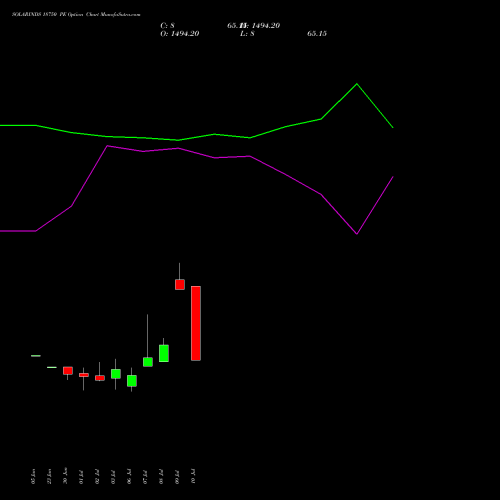This screenshot has width=500, height=500.
Task: Select the 08 Jul date axis label
Action: (161, 477)
